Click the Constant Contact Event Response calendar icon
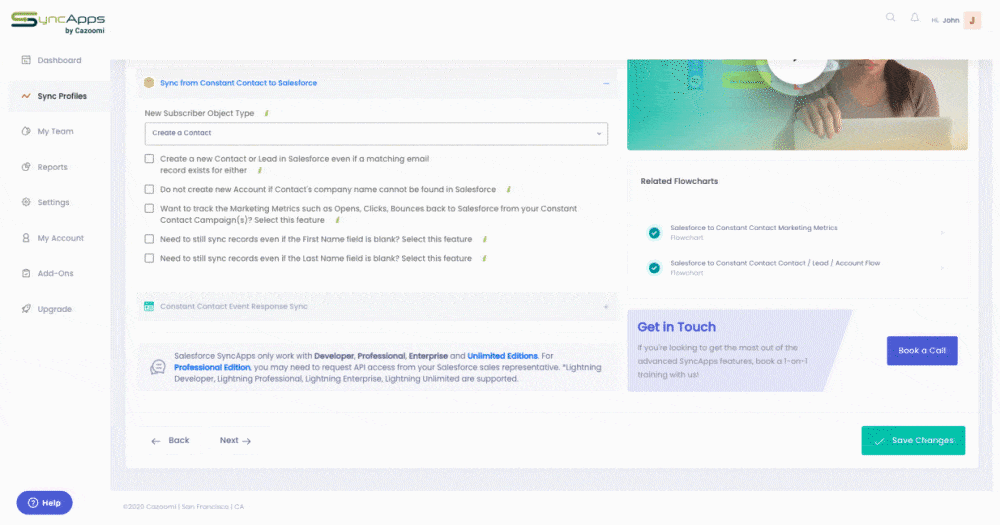Image resolution: width=1000 pixels, height=525 pixels. (x=149, y=306)
